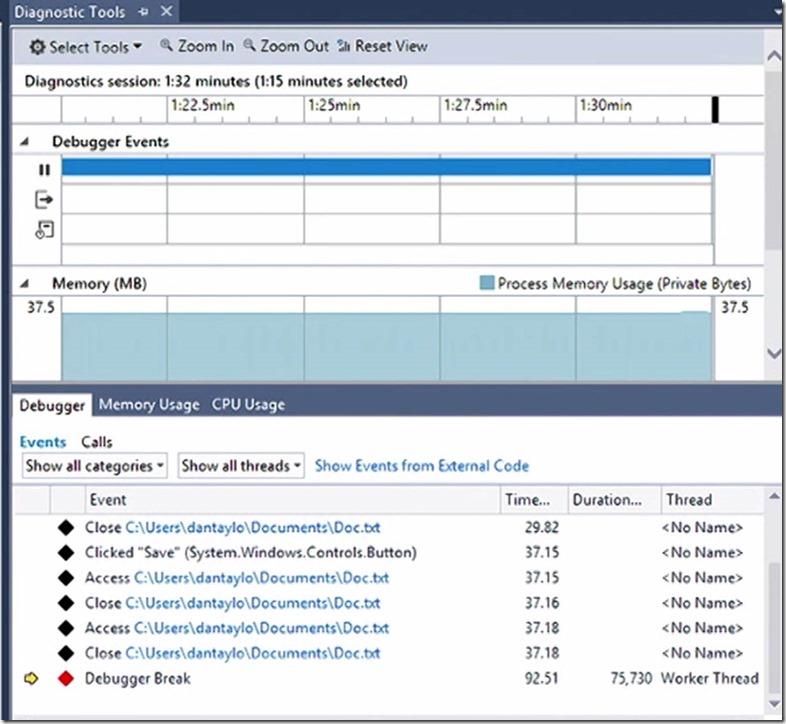Click the red diamond Debugger Break icon

(66, 678)
